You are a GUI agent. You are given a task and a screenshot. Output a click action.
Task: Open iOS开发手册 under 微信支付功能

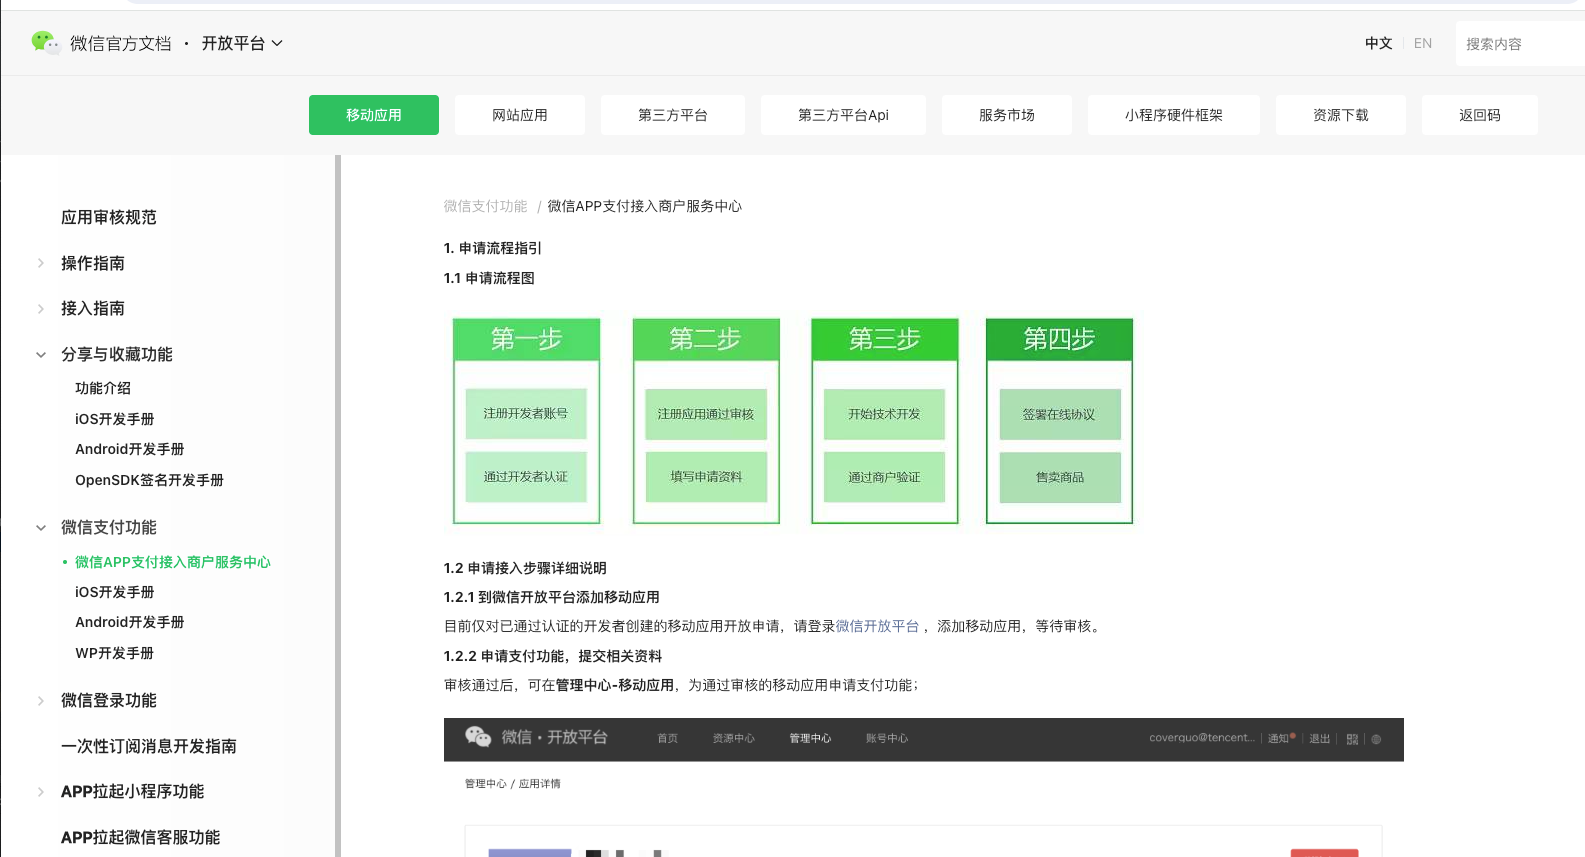(x=115, y=592)
